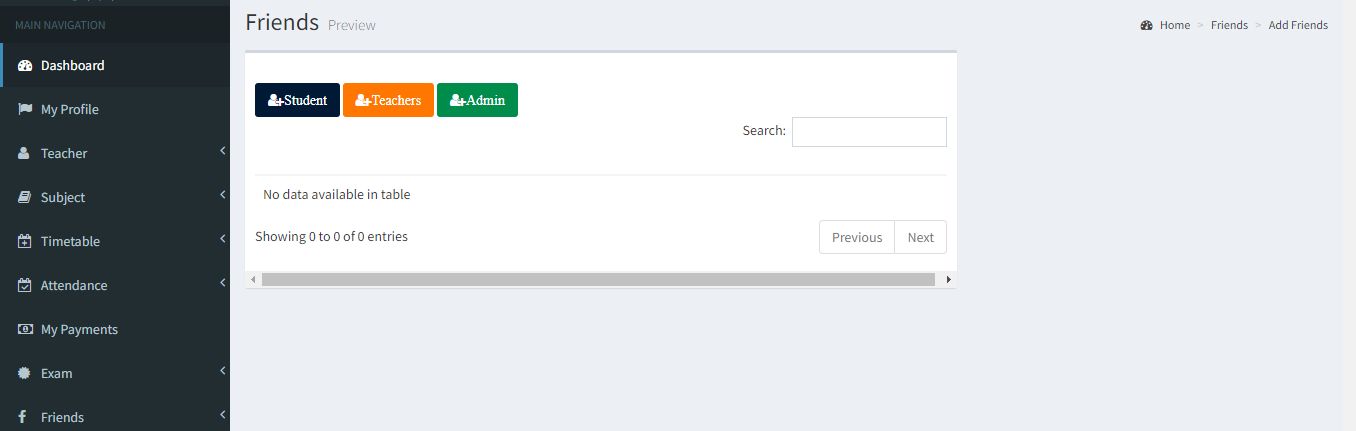Click the Attendance calendar-check icon
This screenshot has width=1356, height=431.
(25, 286)
